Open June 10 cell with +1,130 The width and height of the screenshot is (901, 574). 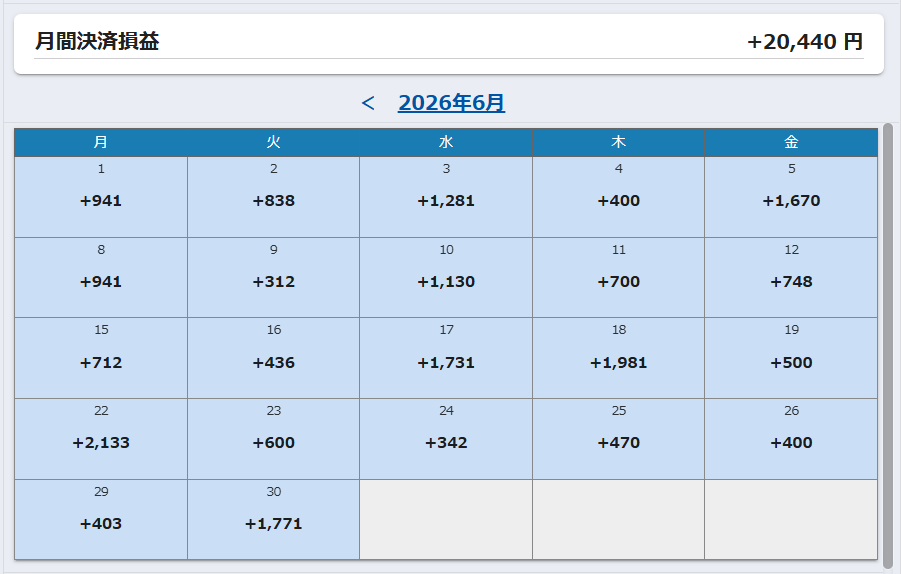click(x=446, y=278)
